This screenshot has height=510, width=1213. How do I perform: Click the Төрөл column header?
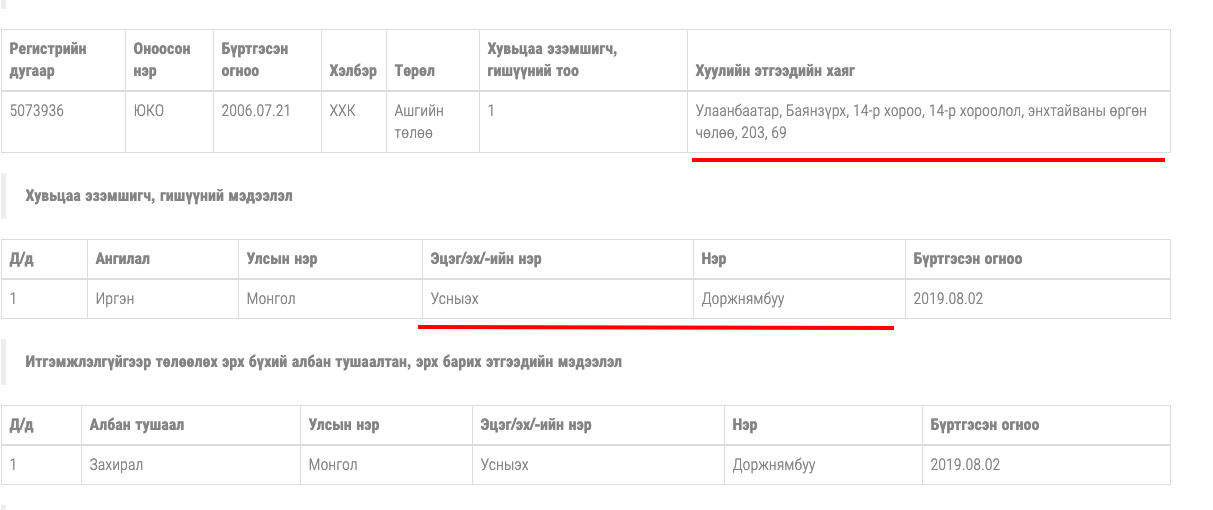pyautogui.click(x=414, y=71)
